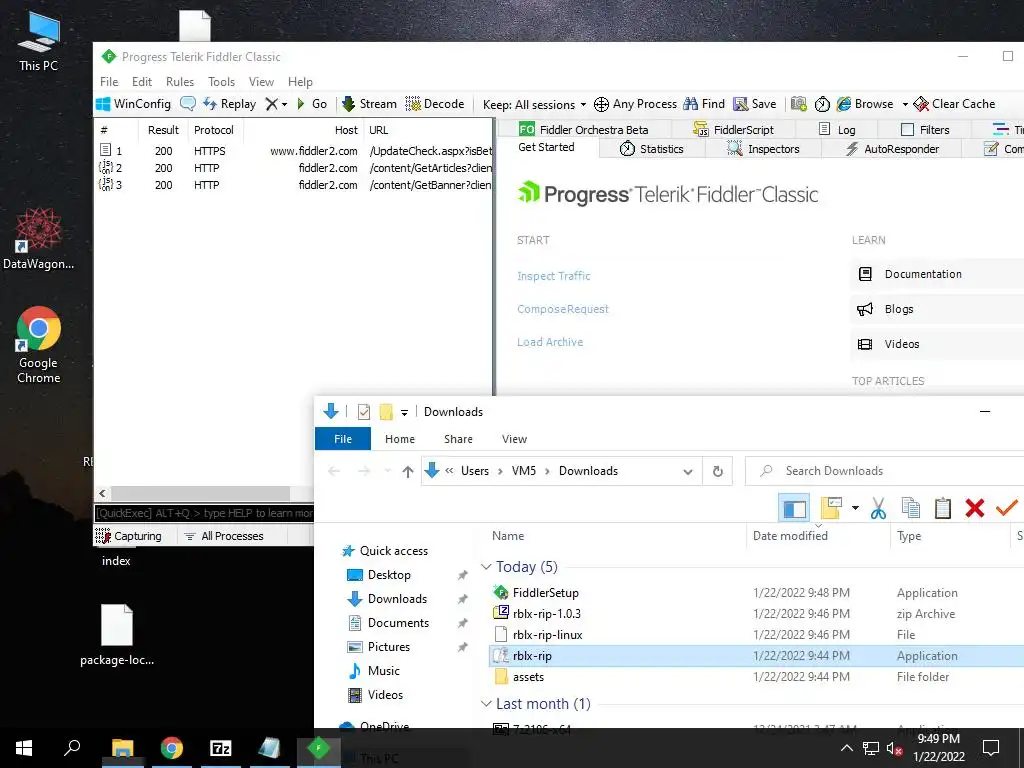Click Load Archive link
This screenshot has height=768, width=1024.
[x=550, y=342]
